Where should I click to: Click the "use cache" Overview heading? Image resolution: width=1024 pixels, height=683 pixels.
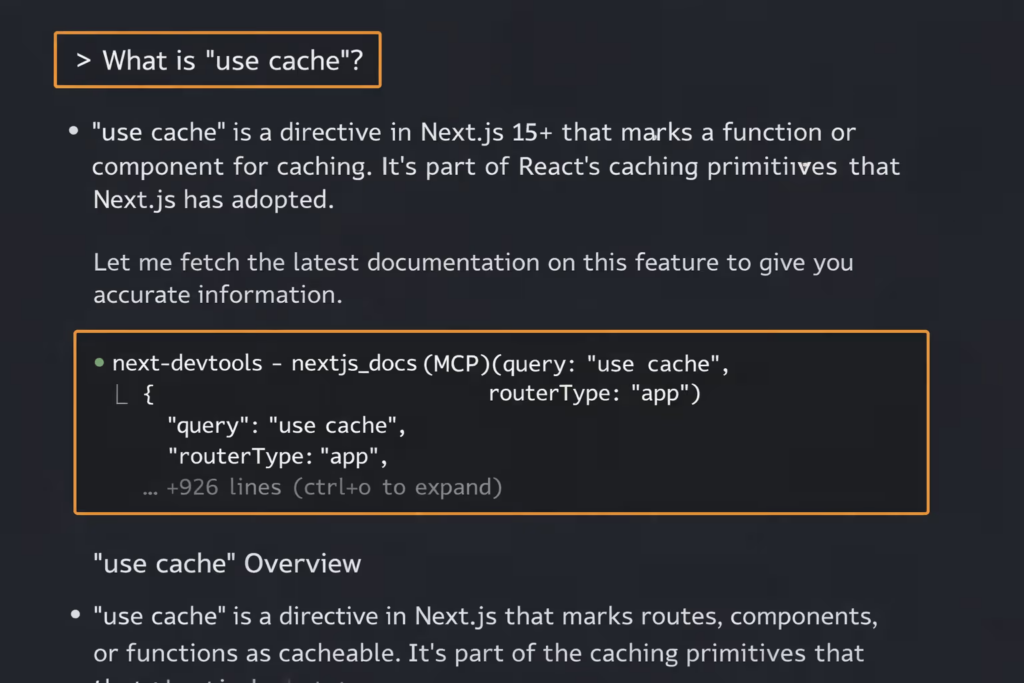click(x=226, y=564)
